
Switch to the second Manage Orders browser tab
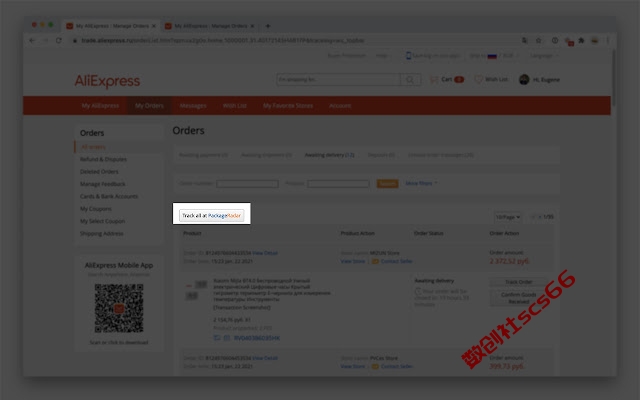click(x=210, y=26)
